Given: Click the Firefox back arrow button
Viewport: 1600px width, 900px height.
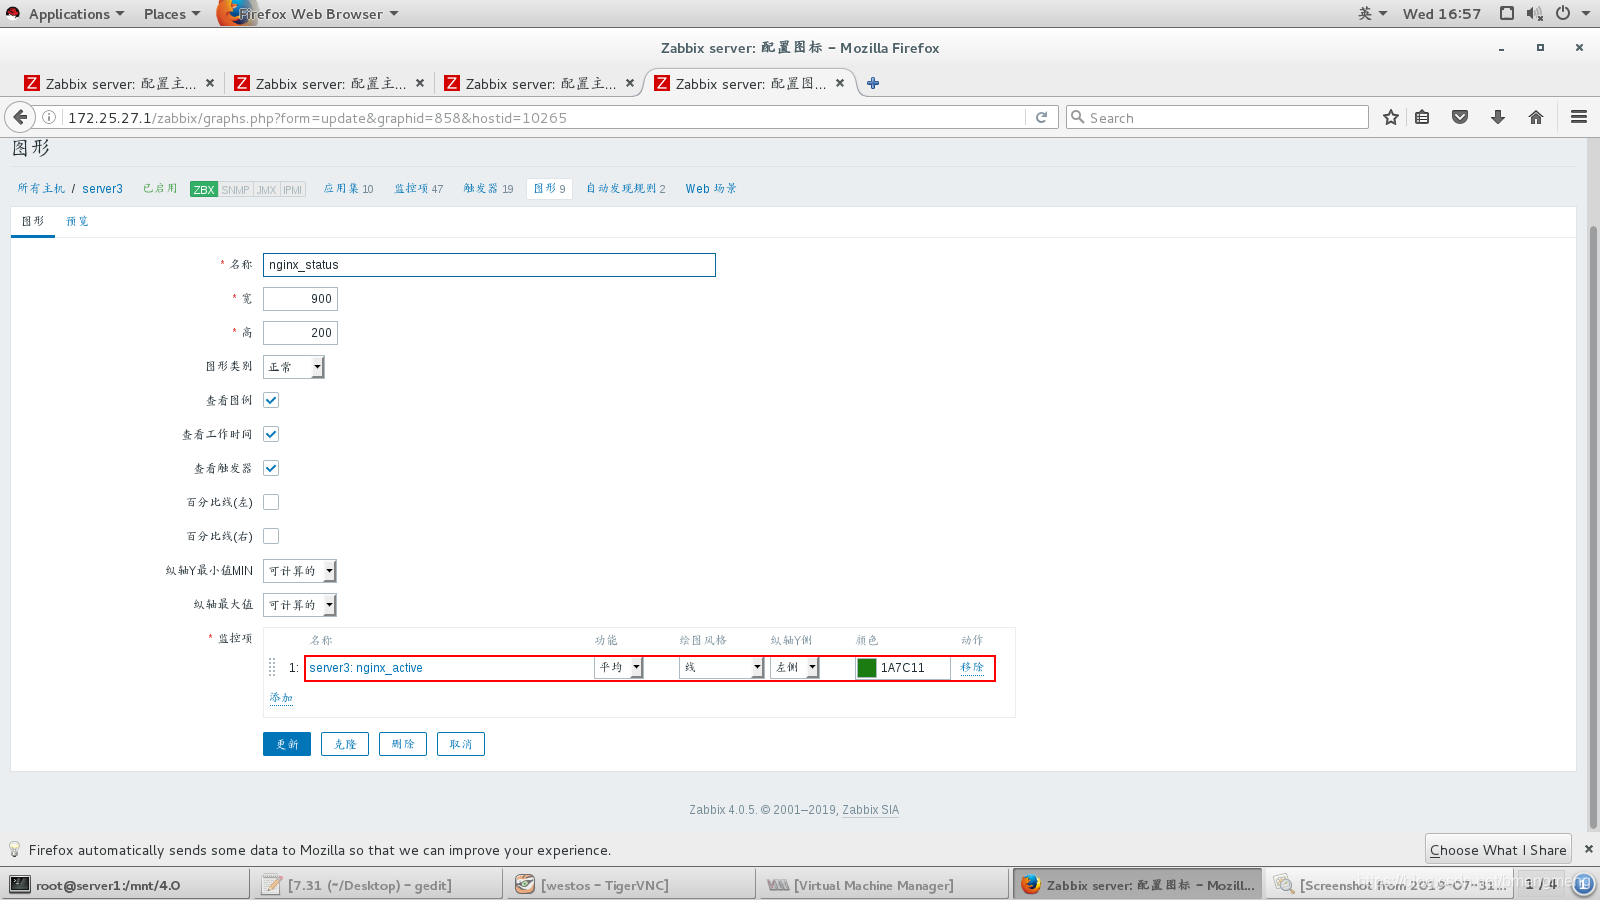Looking at the screenshot, I should pyautogui.click(x=21, y=117).
